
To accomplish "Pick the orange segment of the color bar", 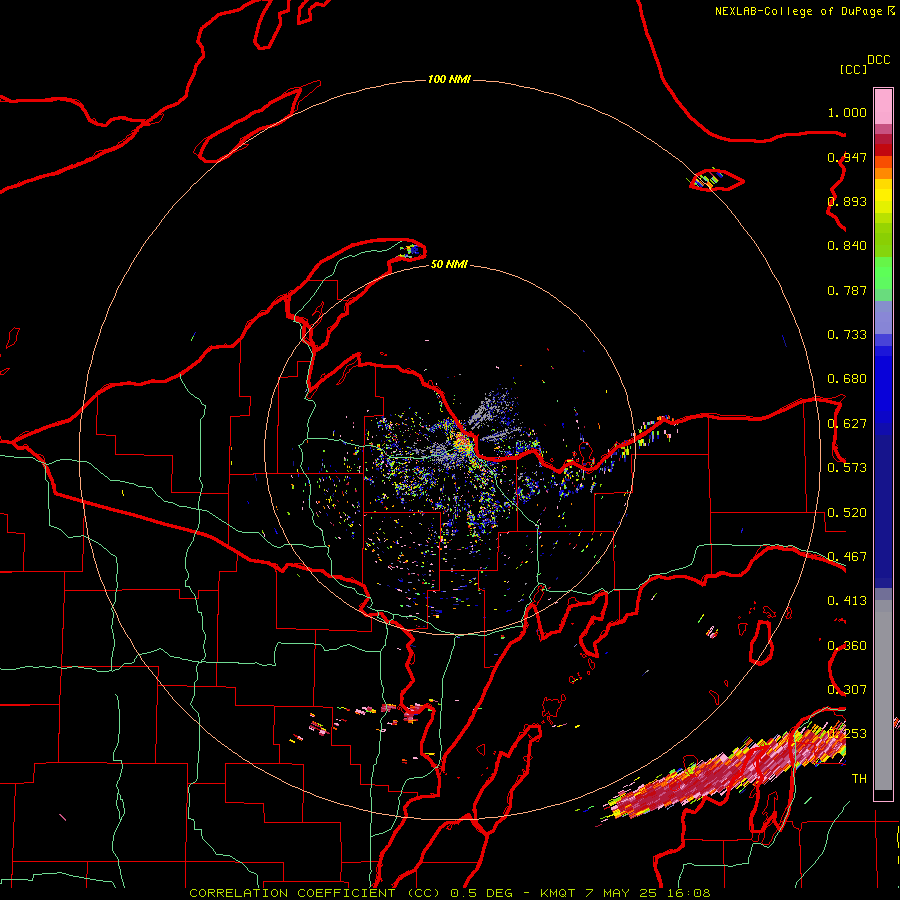I will click(x=883, y=168).
